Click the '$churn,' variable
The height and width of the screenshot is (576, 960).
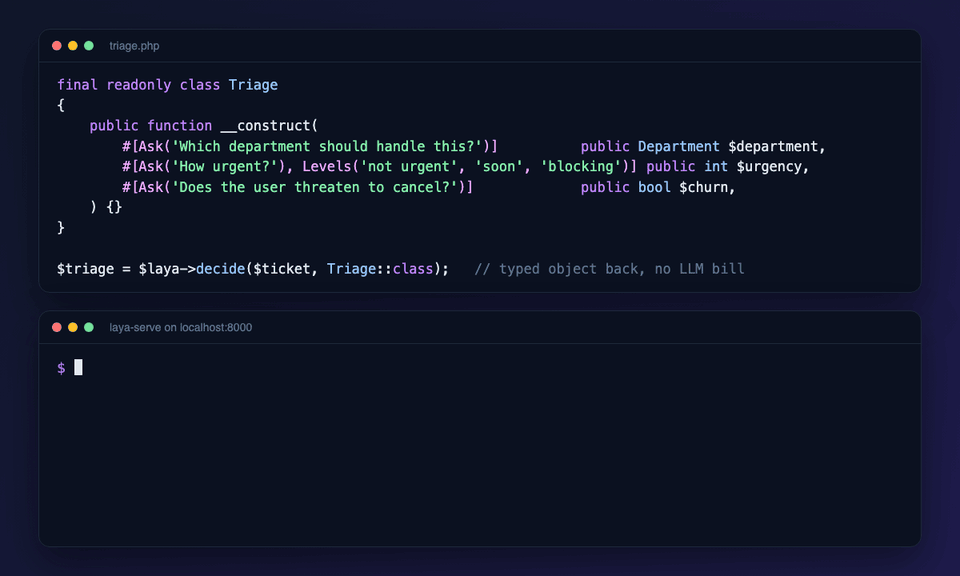(707, 187)
